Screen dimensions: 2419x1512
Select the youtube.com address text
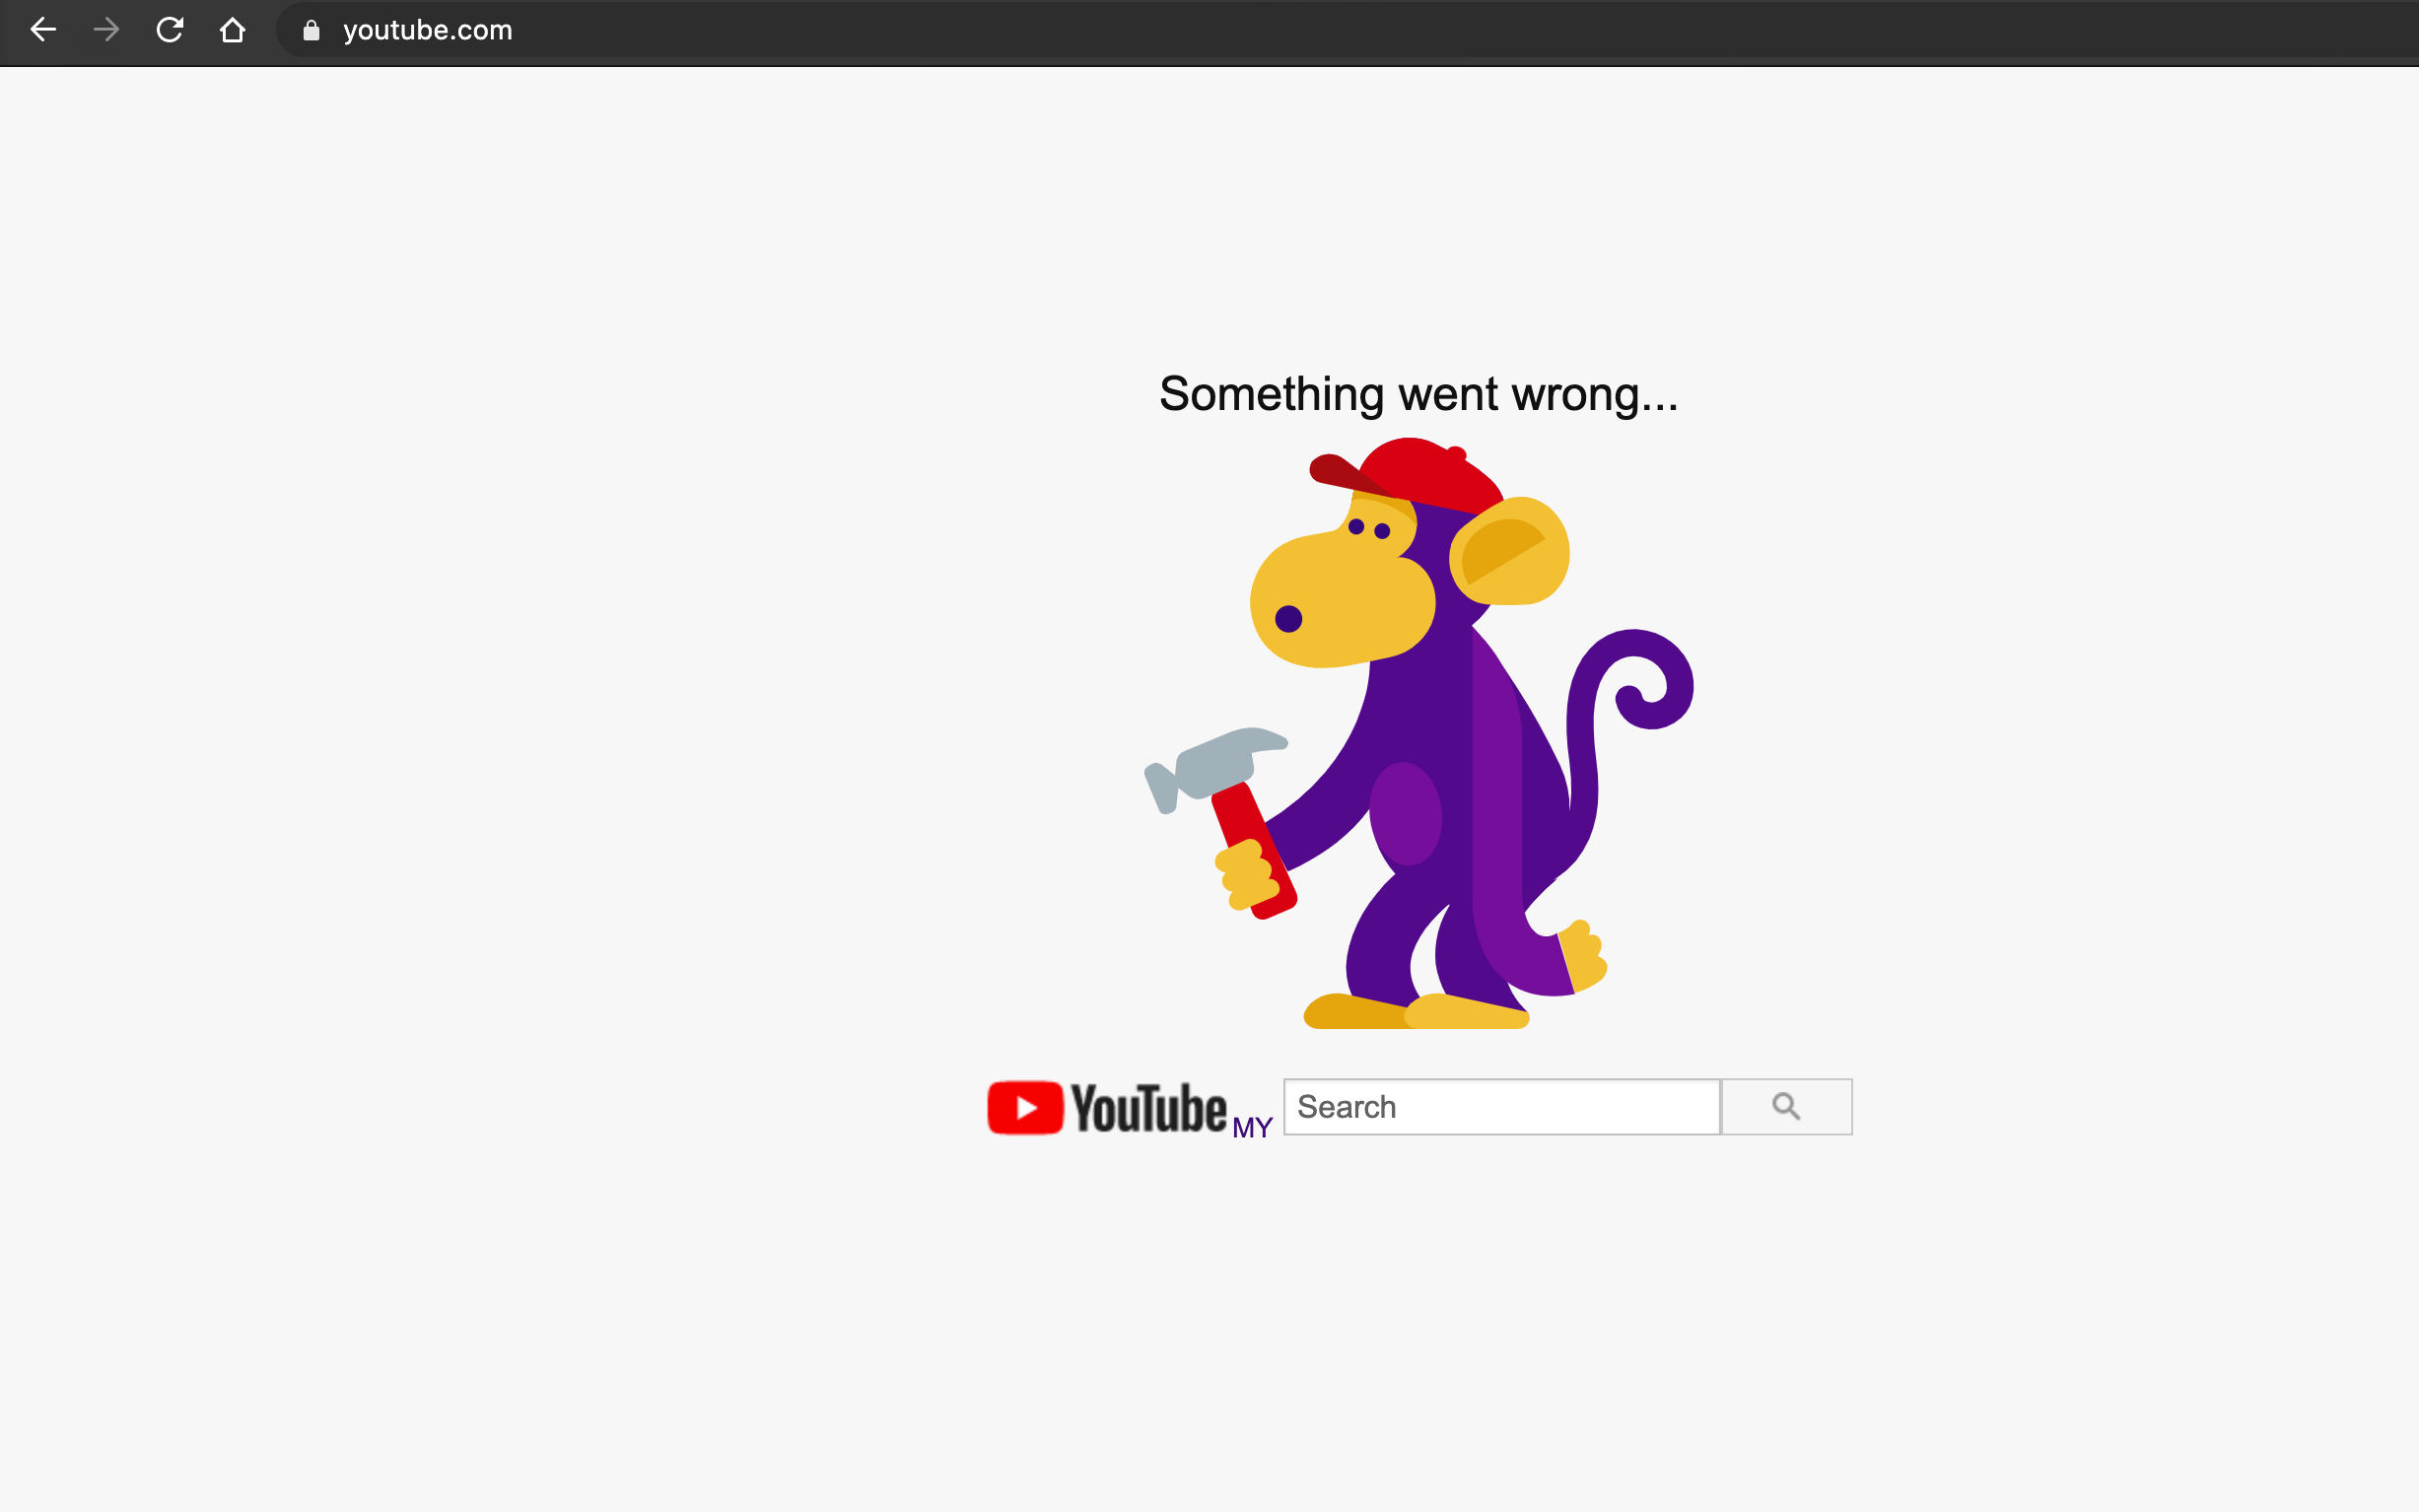pyautogui.click(x=427, y=31)
